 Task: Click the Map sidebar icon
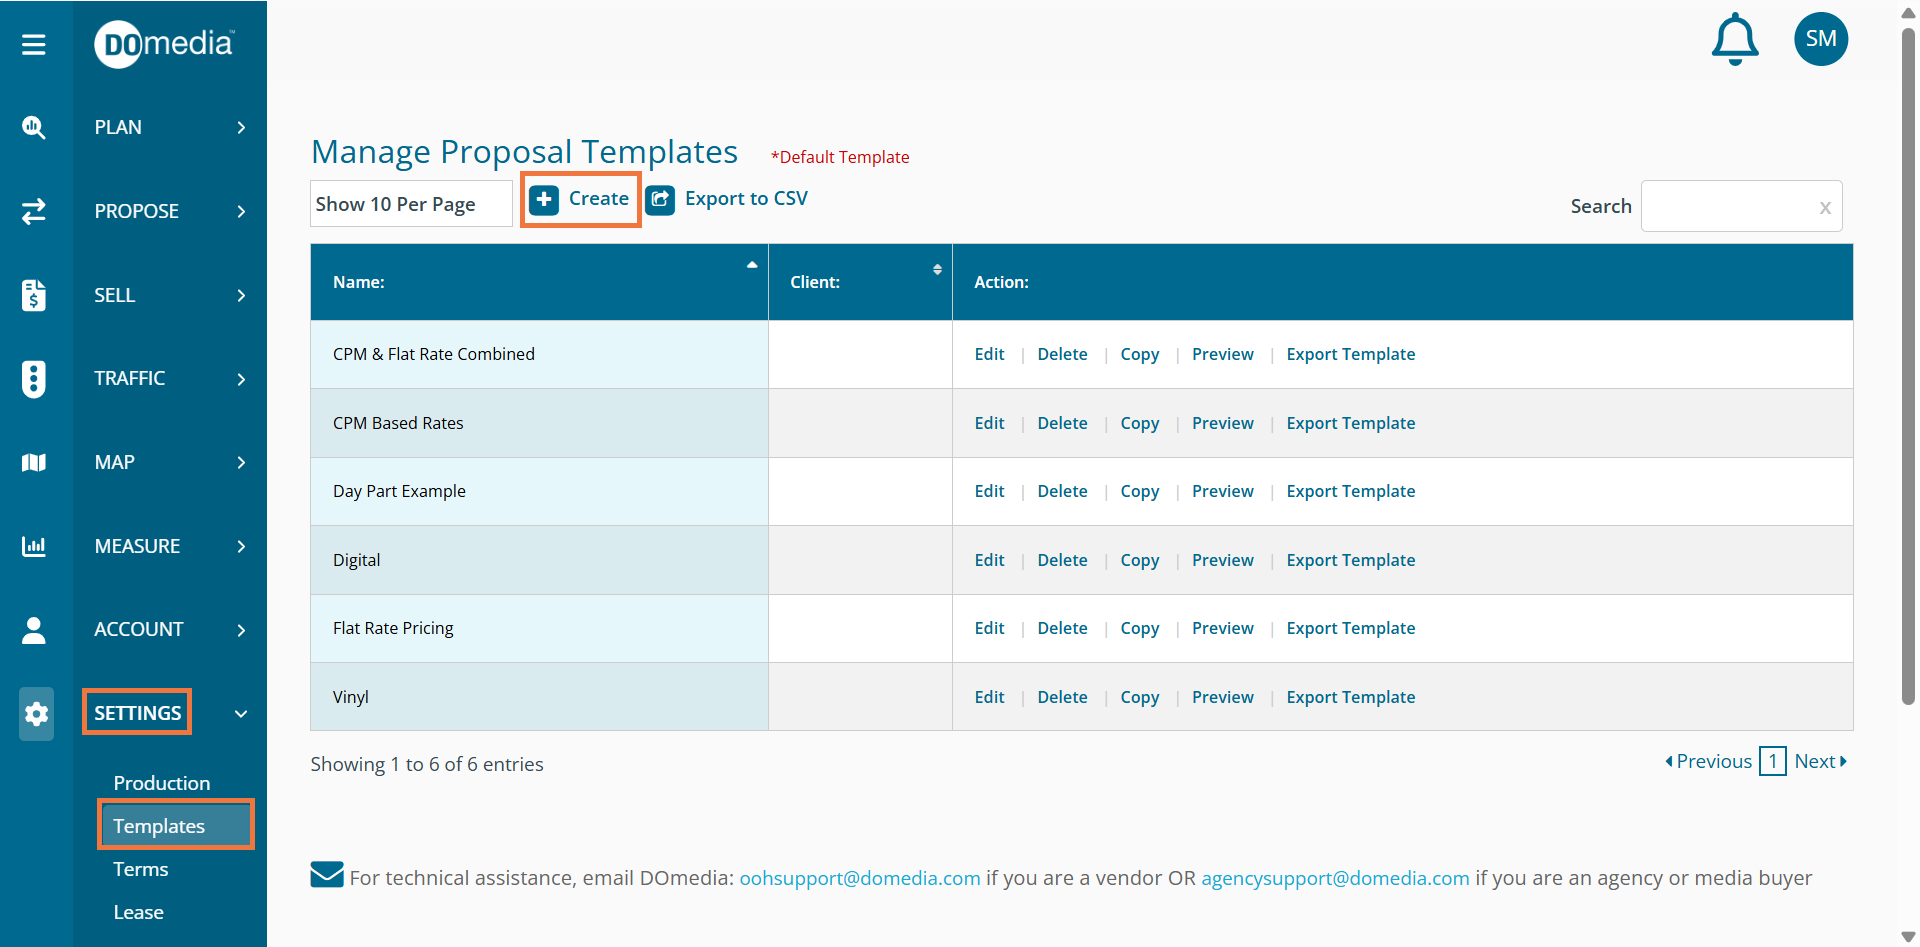click(34, 462)
